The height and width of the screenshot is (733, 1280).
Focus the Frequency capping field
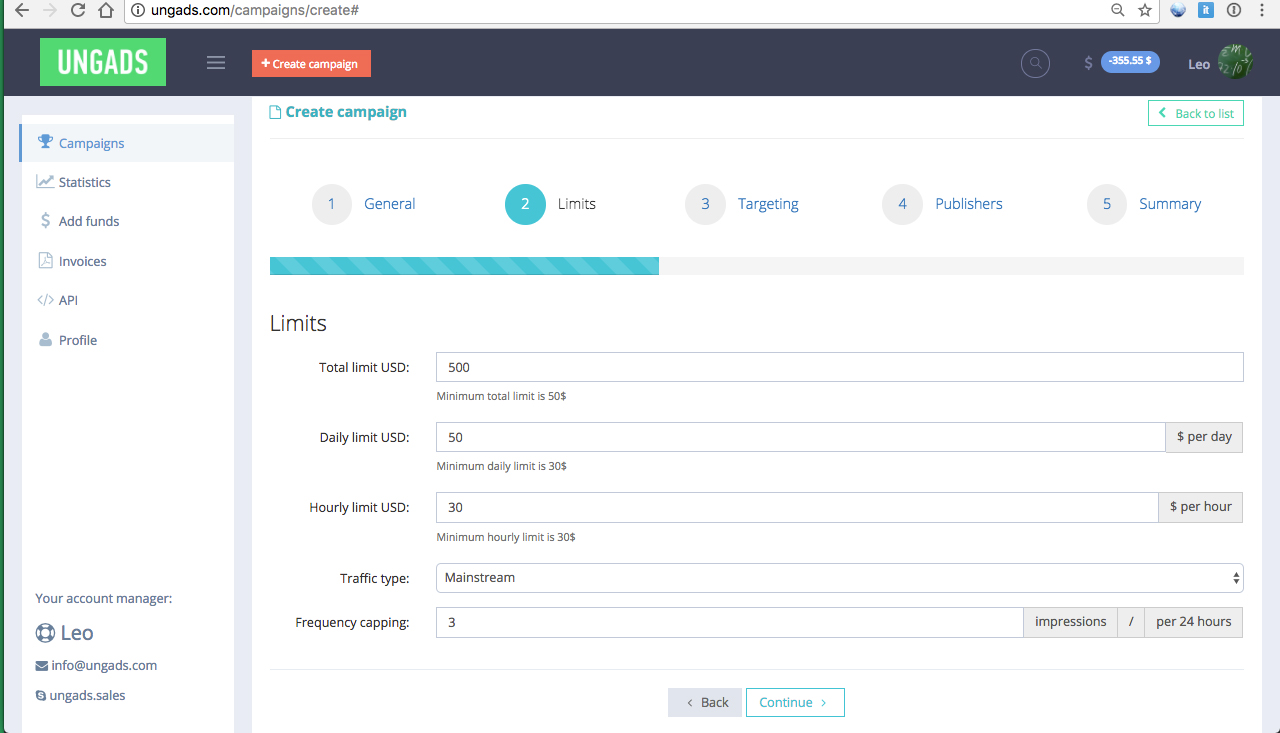(730, 622)
